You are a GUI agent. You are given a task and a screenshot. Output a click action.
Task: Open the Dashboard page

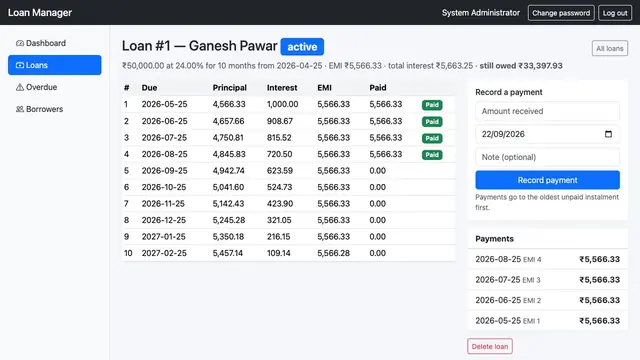pyautogui.click(x=54, y=43)
